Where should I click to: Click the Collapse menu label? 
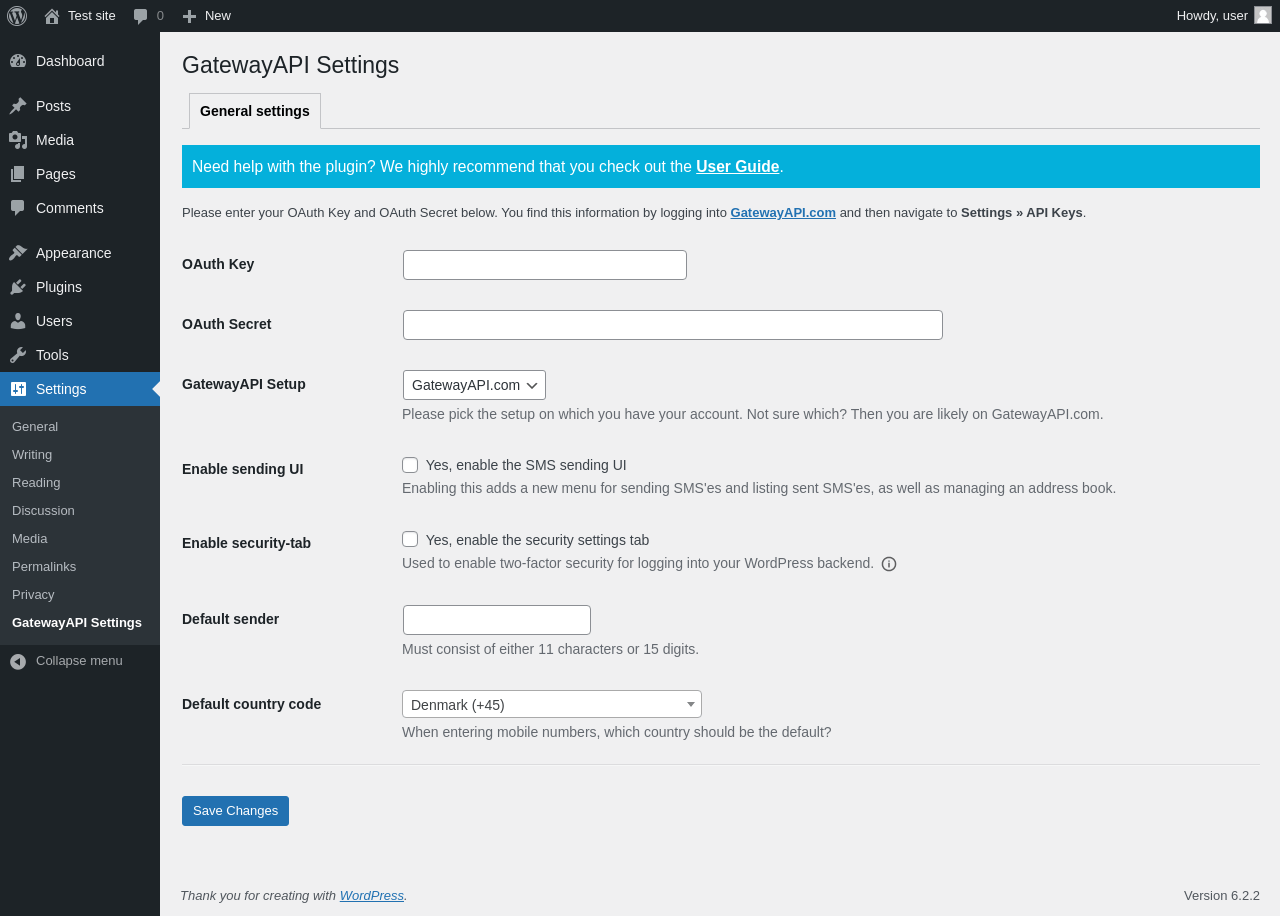tap(79, 661)
